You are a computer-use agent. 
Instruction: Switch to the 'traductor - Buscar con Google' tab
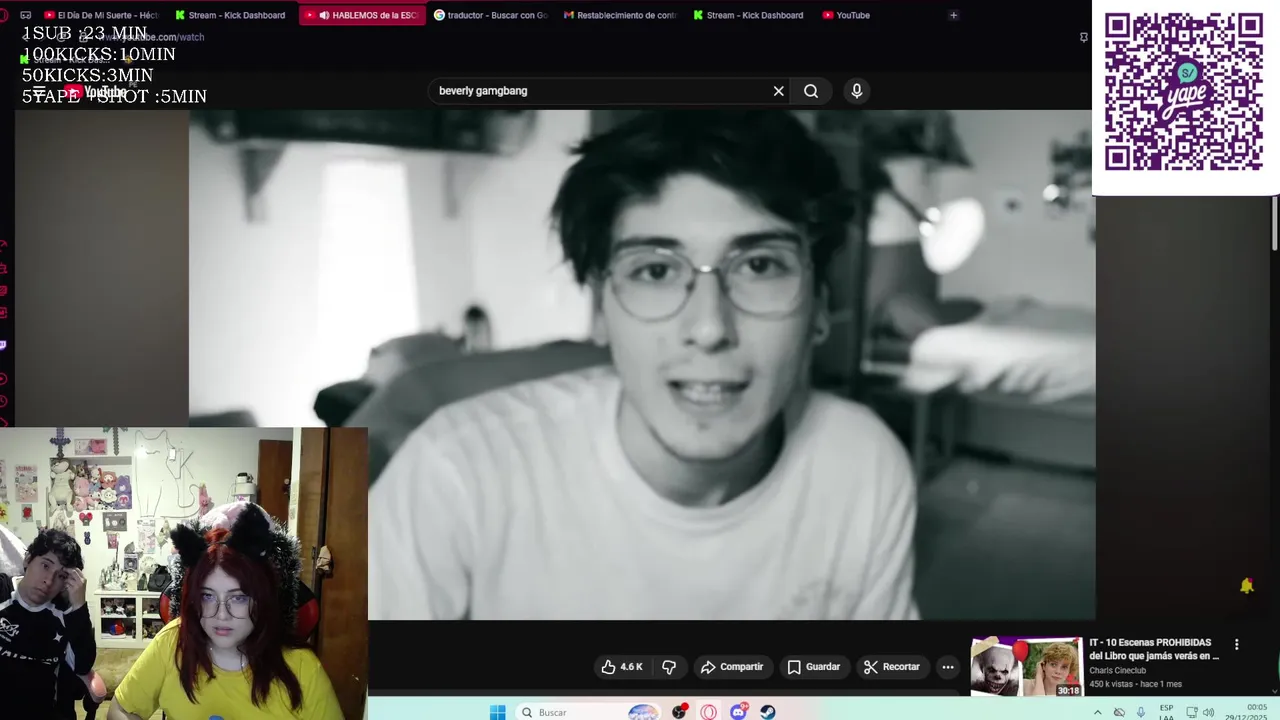click(x=490, y=15)
